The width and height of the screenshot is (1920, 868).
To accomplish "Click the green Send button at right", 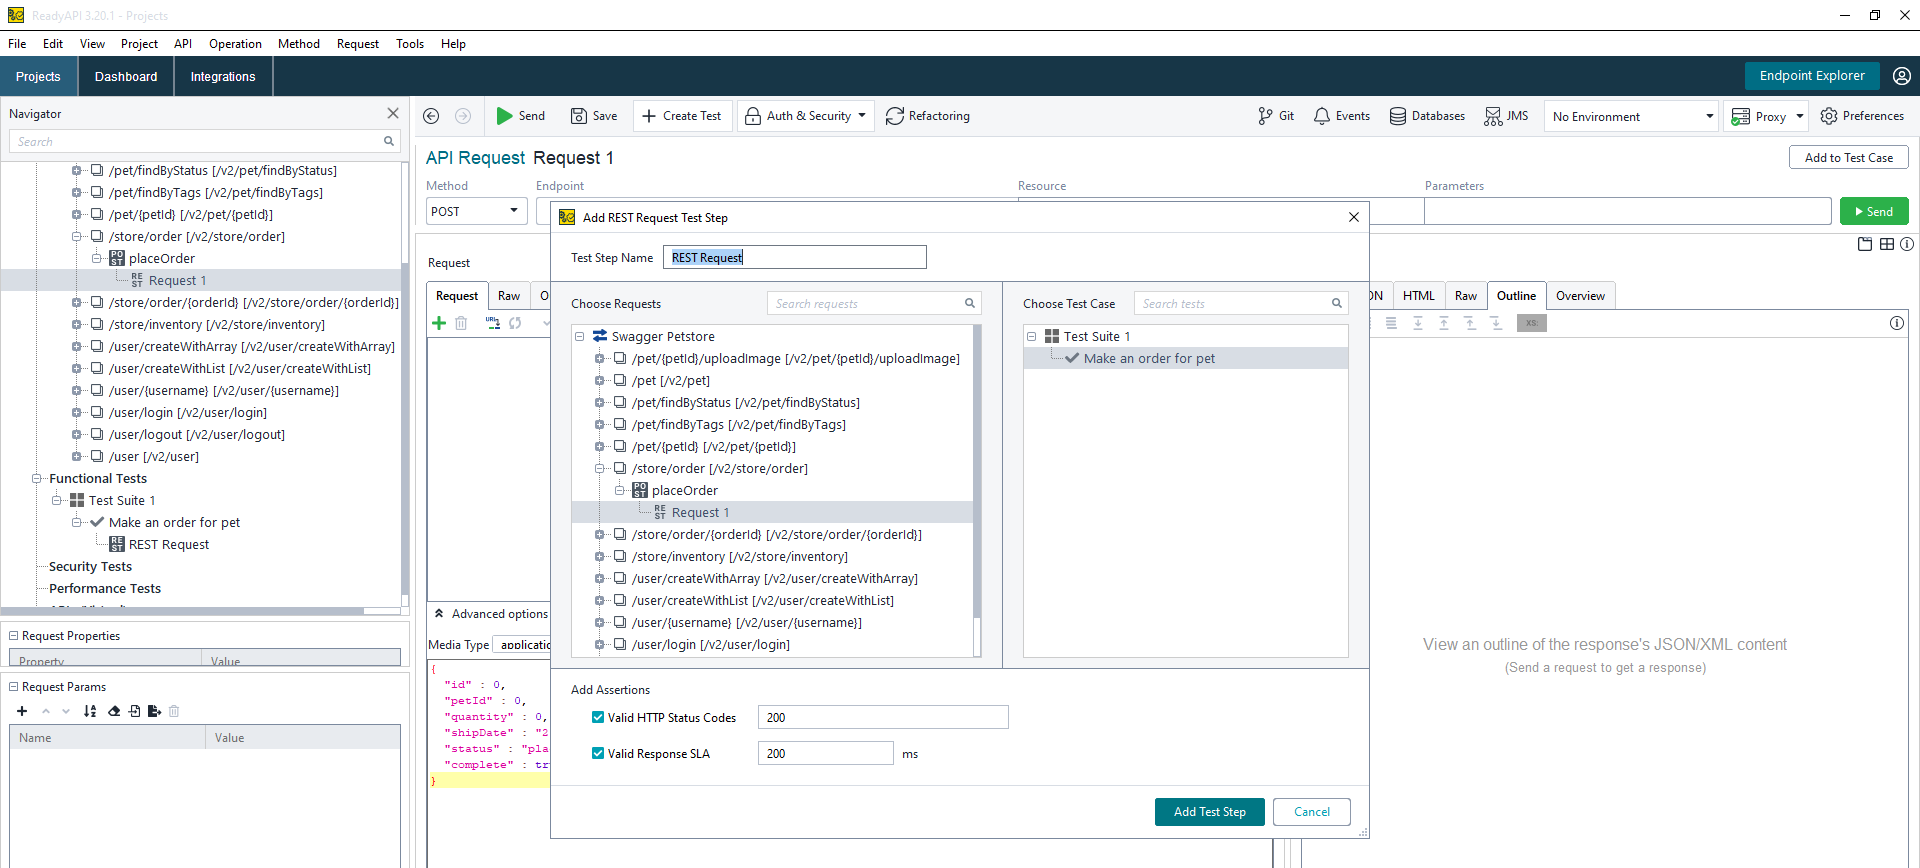I will (x=1874, y=211).
